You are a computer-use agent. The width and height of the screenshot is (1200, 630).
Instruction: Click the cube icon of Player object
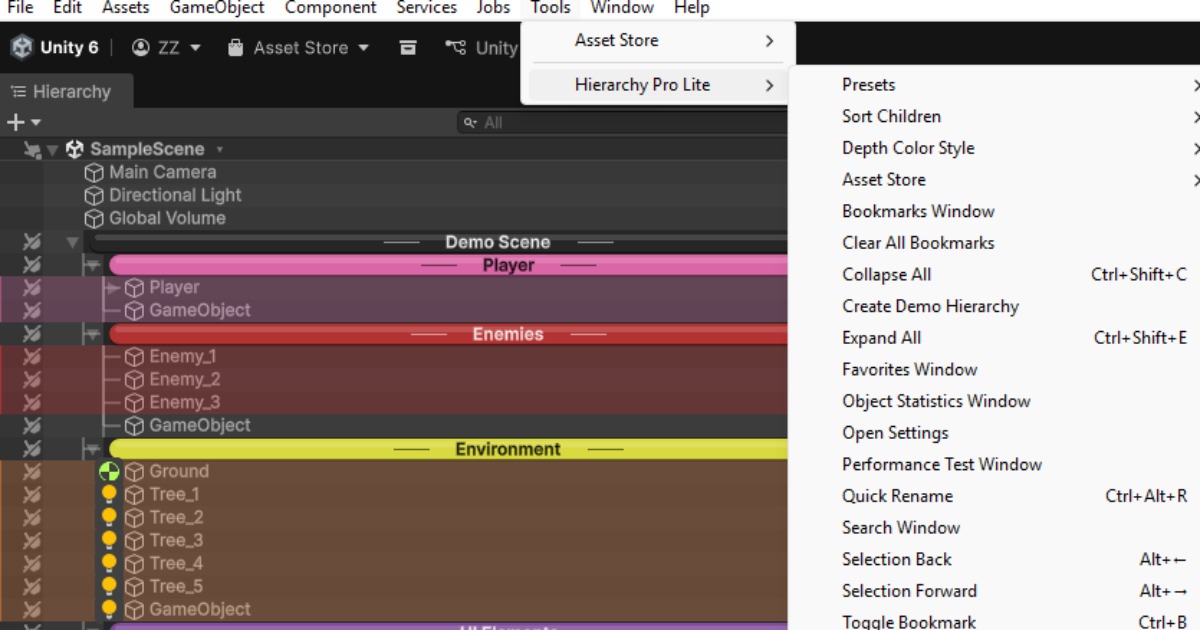134,287
